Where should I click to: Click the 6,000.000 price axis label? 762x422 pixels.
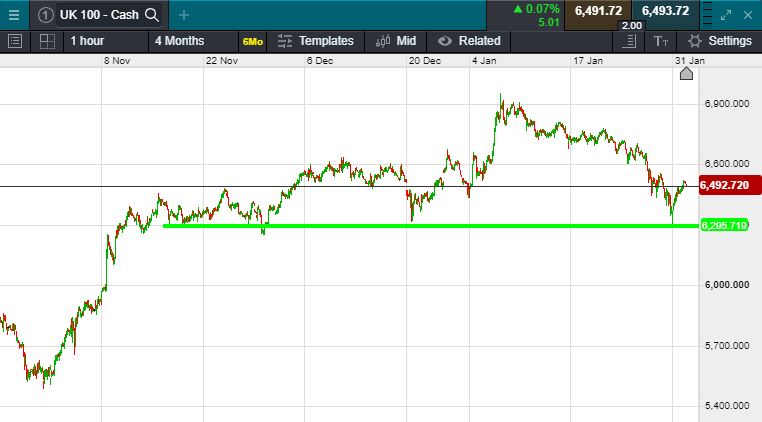tap(727, 285)
